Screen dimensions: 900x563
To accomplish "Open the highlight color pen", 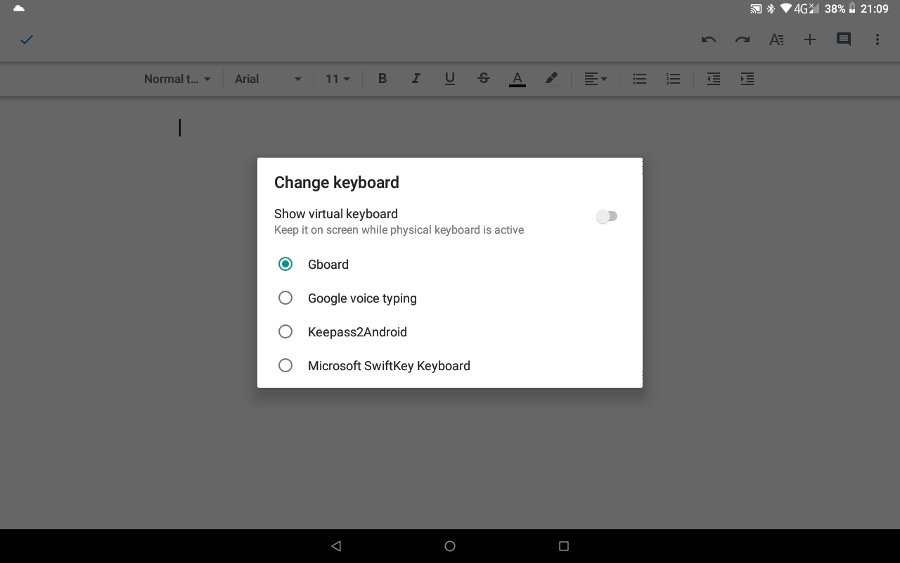I will pyautogui.click(x=551, y=79).
